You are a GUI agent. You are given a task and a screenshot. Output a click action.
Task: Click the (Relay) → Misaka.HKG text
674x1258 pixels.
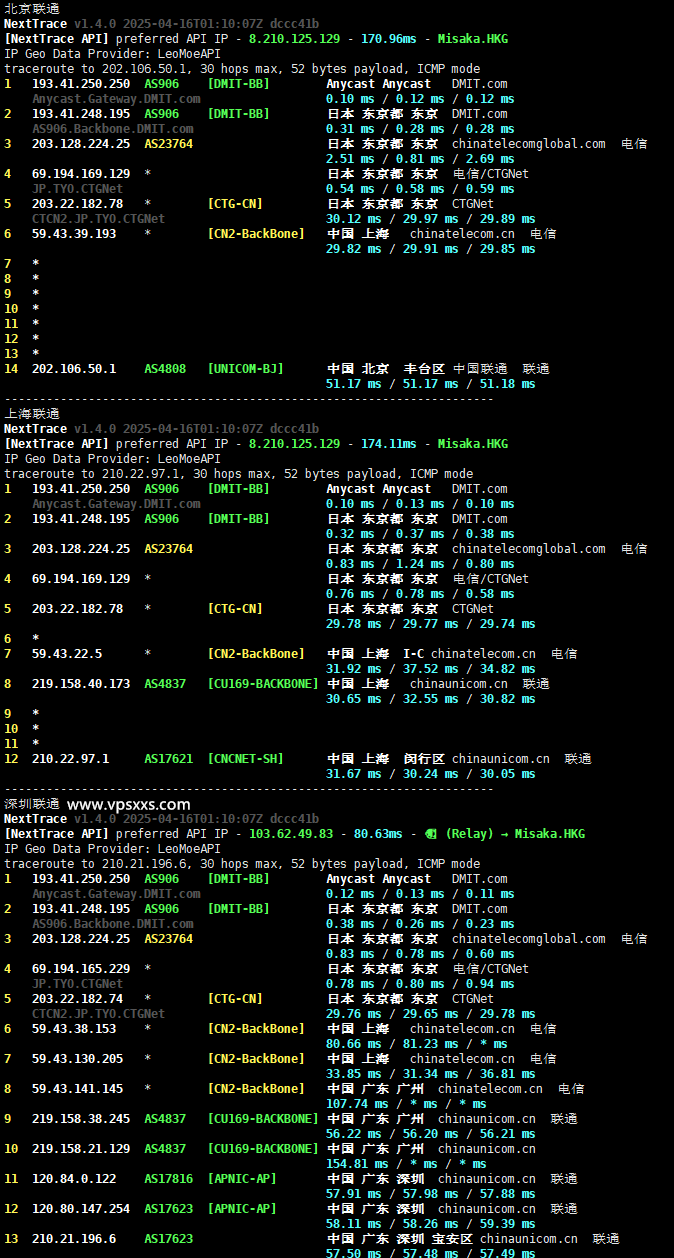[x=516, y=834]
